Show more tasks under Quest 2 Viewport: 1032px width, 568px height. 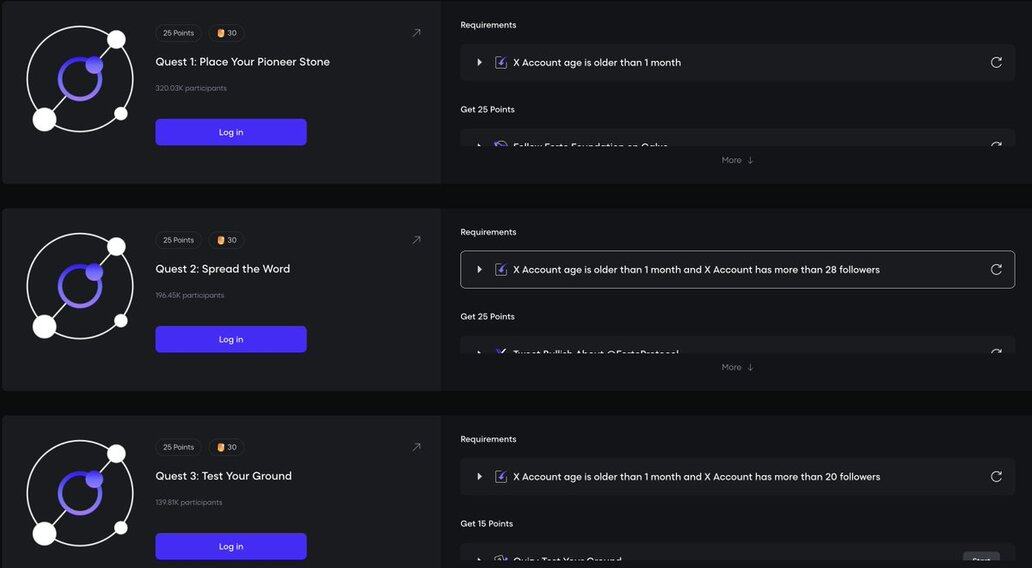click(737, 367)
